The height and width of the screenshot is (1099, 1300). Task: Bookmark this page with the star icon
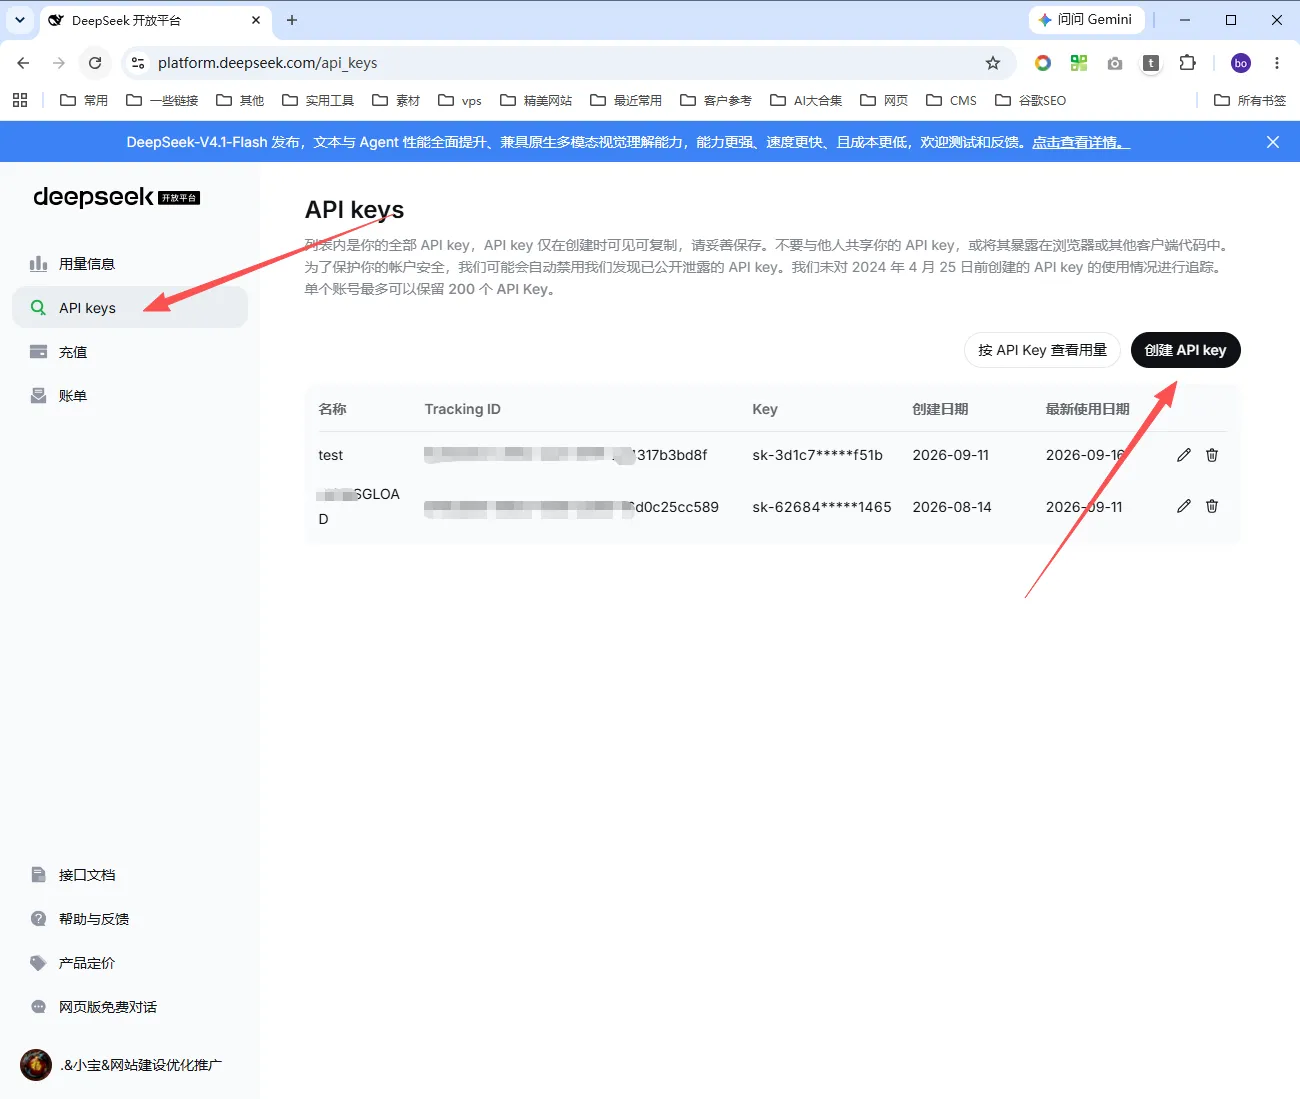coord(993,63)
